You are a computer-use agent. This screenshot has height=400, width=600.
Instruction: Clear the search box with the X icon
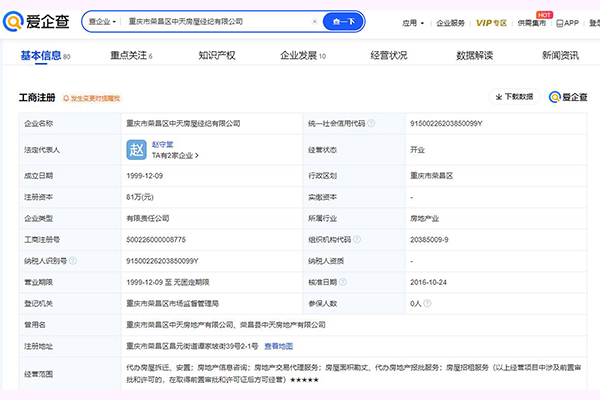click(315, 21)
